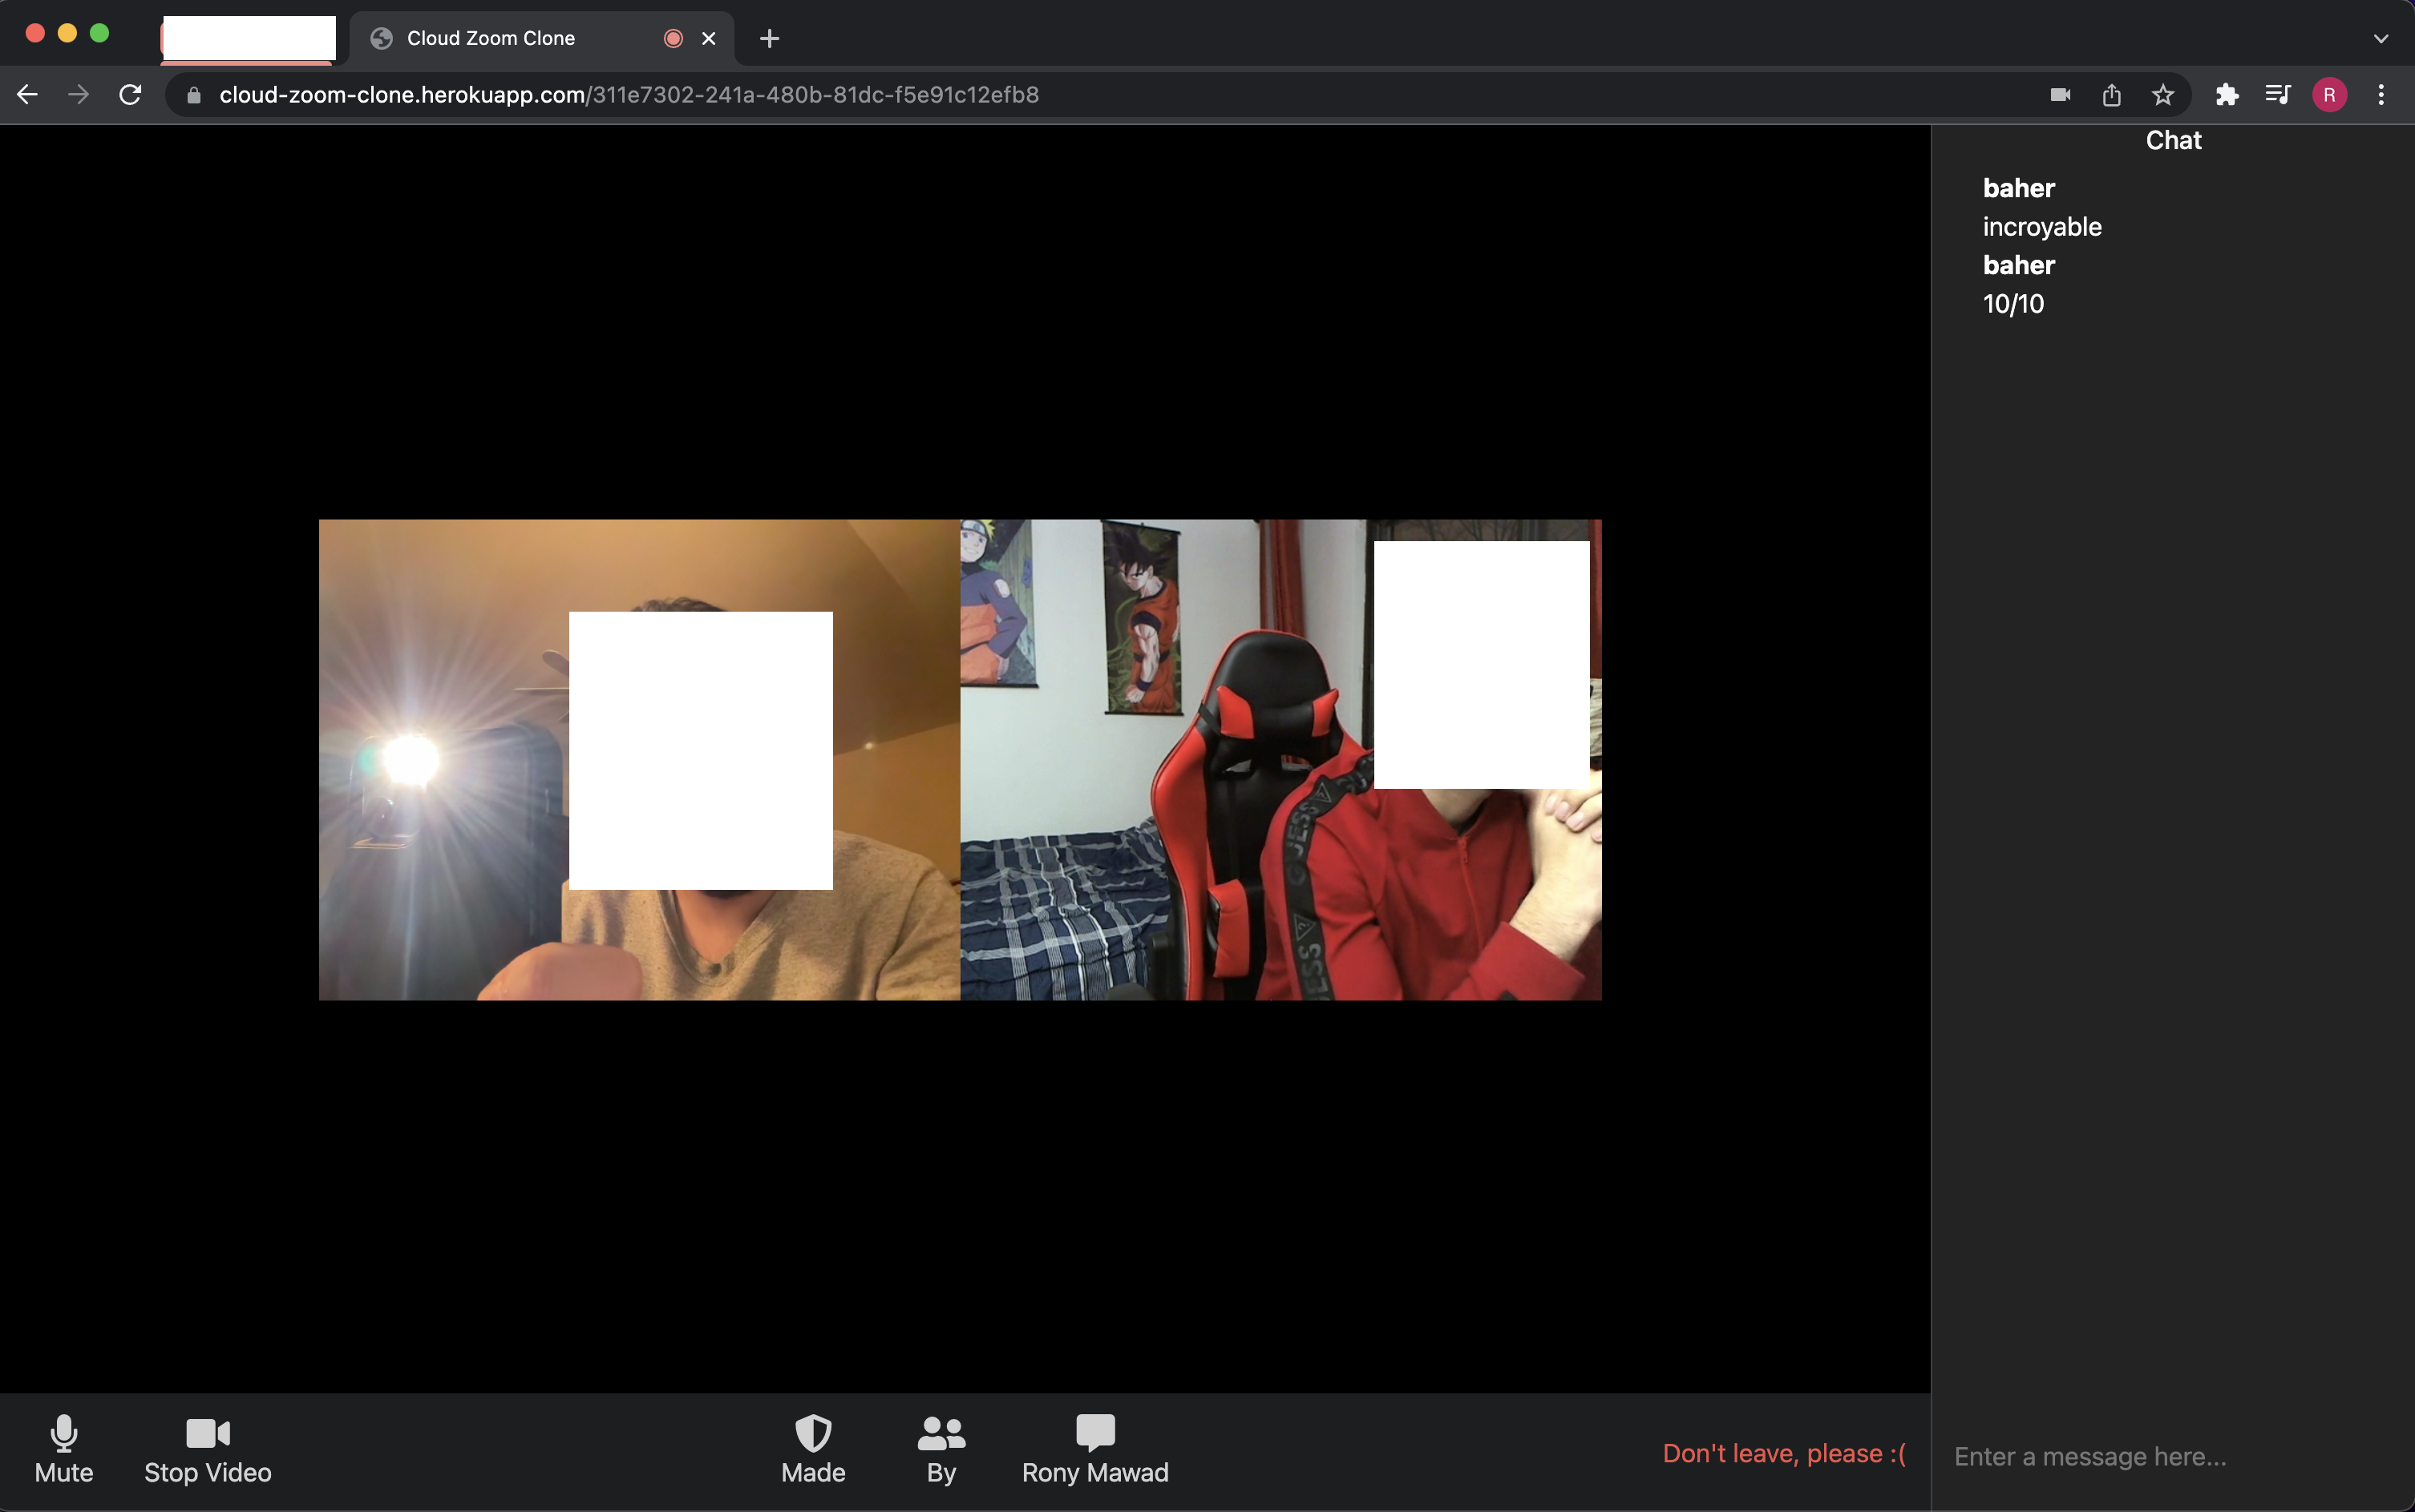Click the right participant video with gaming chair
2415x1512 pixels.
coord(1281,759)
